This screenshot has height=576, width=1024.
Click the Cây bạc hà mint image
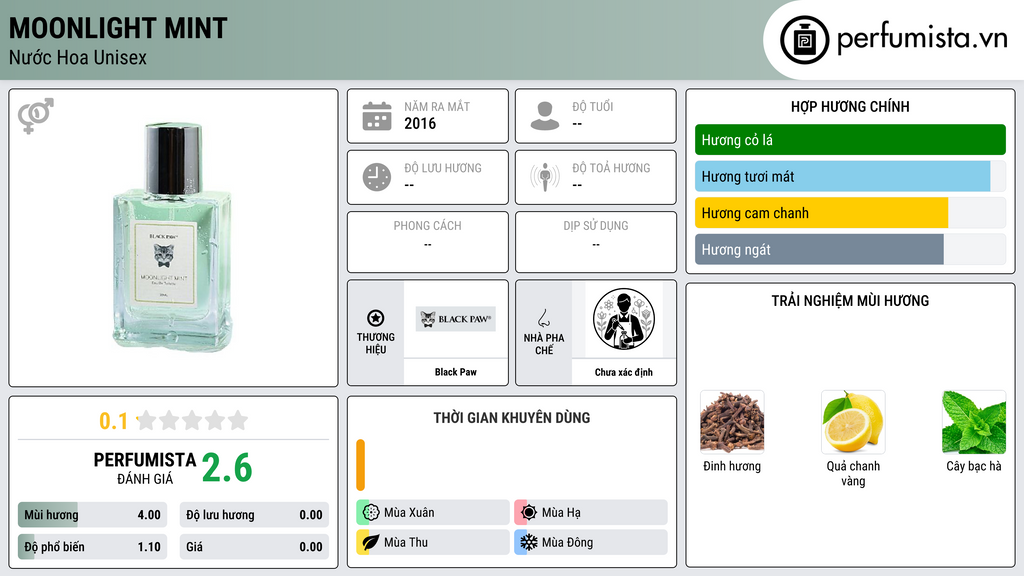[974, 422]
